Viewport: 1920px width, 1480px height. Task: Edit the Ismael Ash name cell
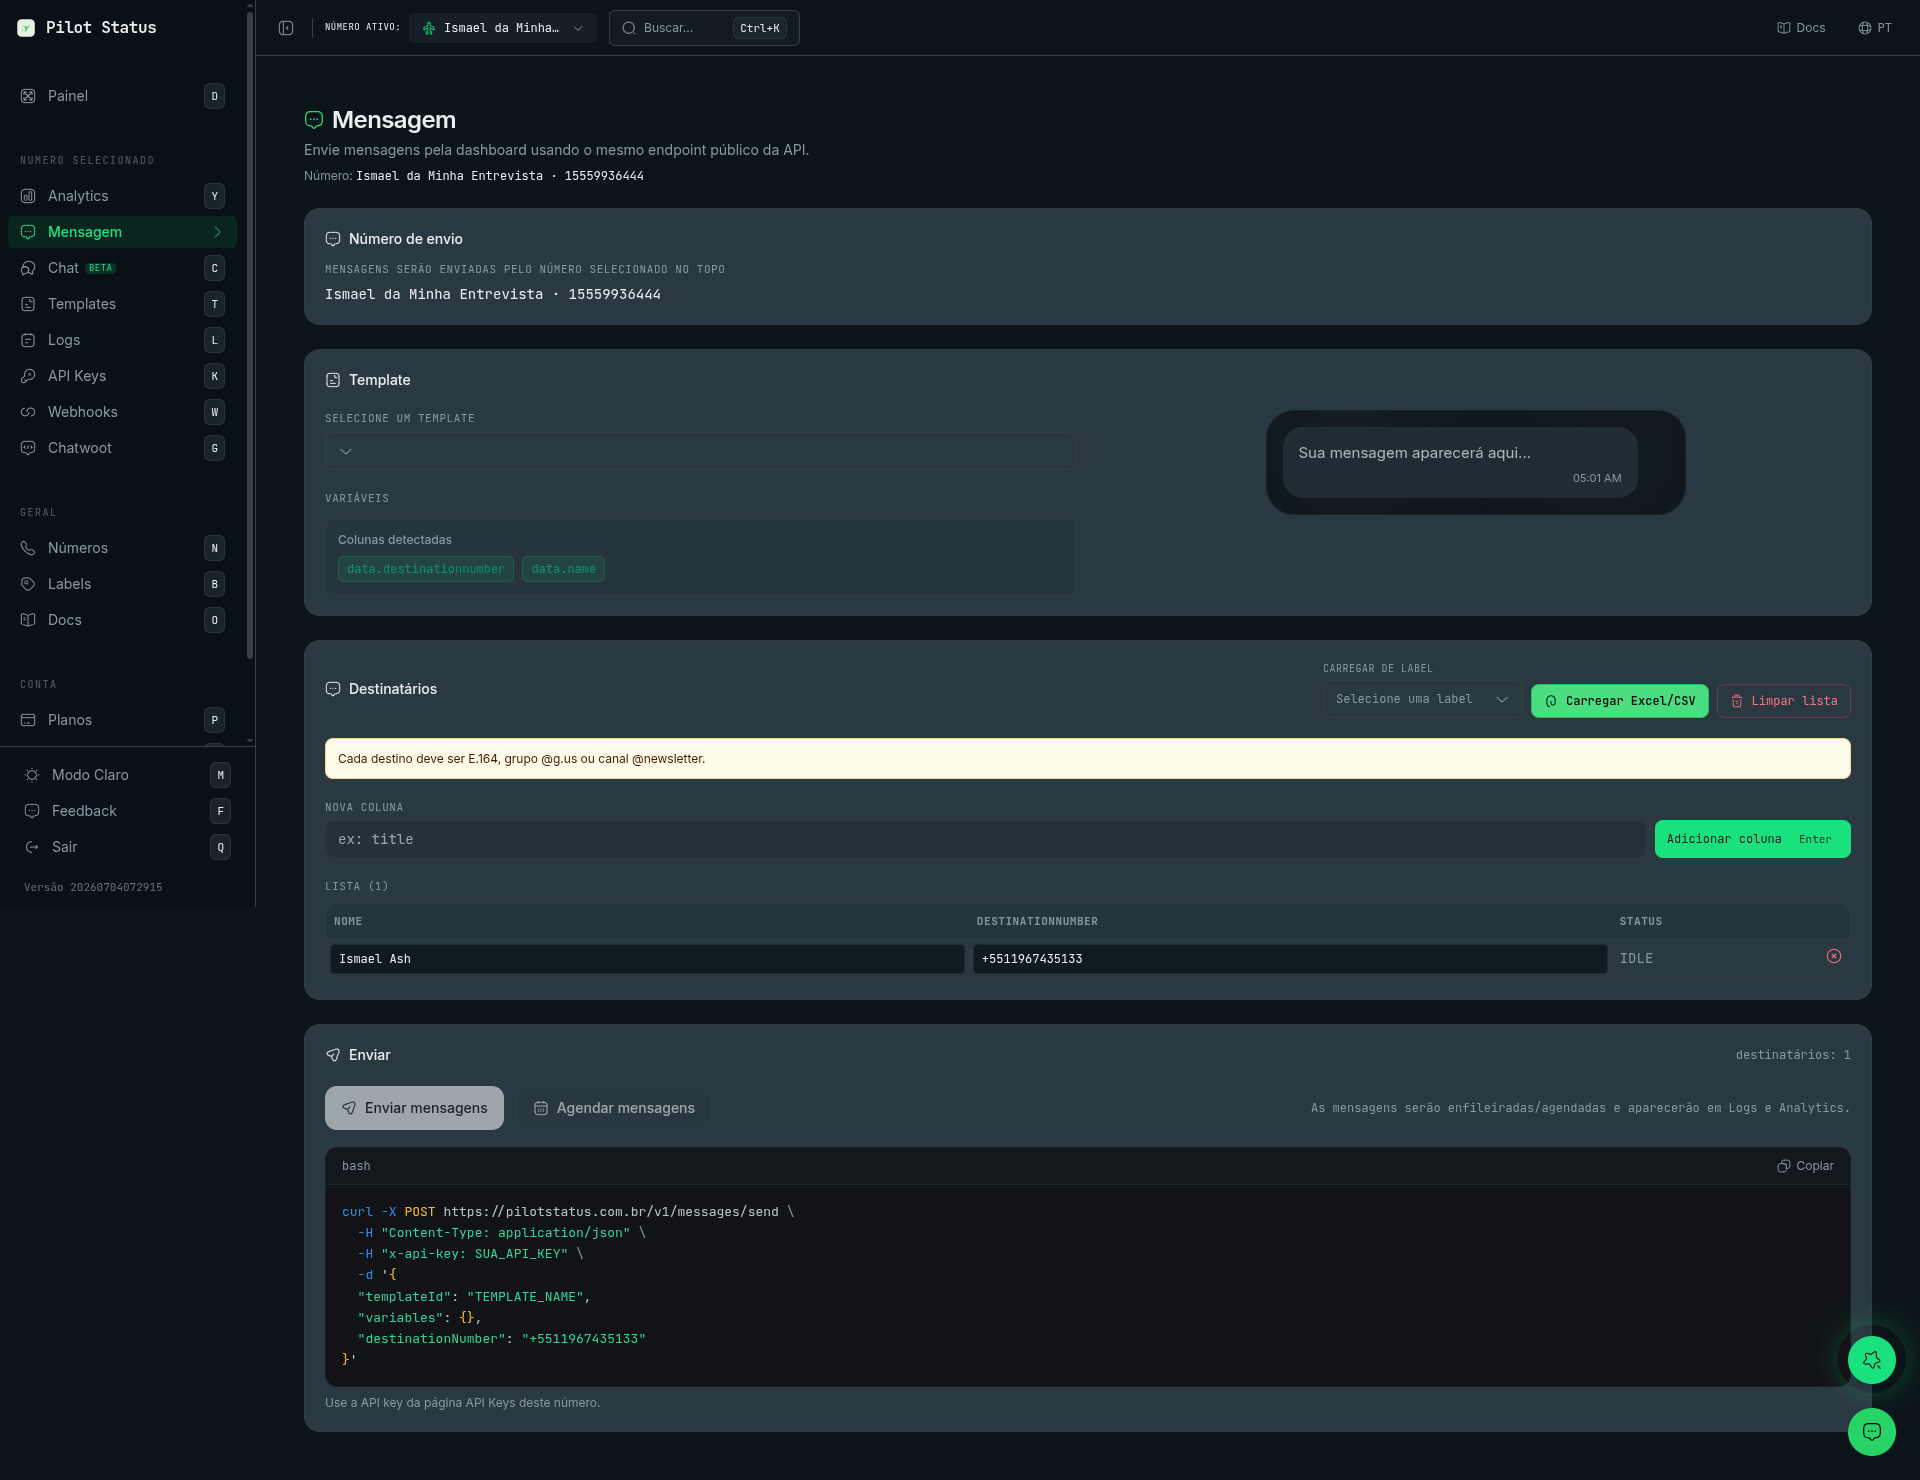pos(647,959)
